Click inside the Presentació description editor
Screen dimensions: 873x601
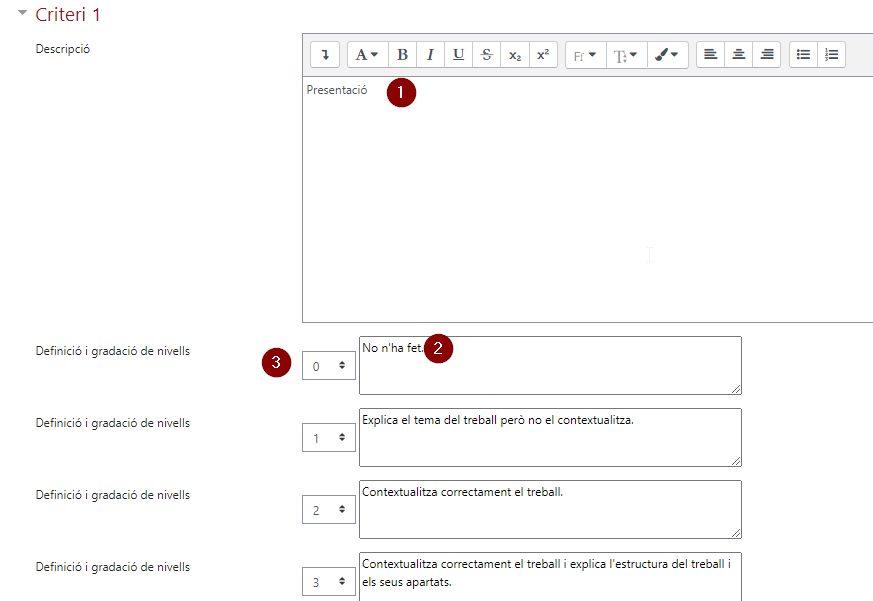point(587,199)
